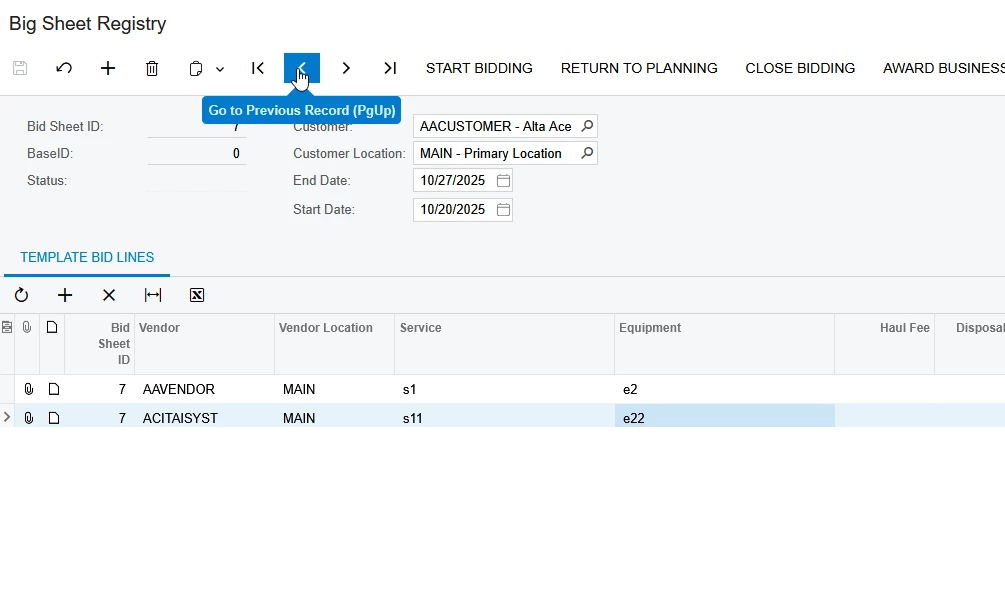
Task: Undo changes with the Cancel arrow icon
Action: (x=63, y=68)
